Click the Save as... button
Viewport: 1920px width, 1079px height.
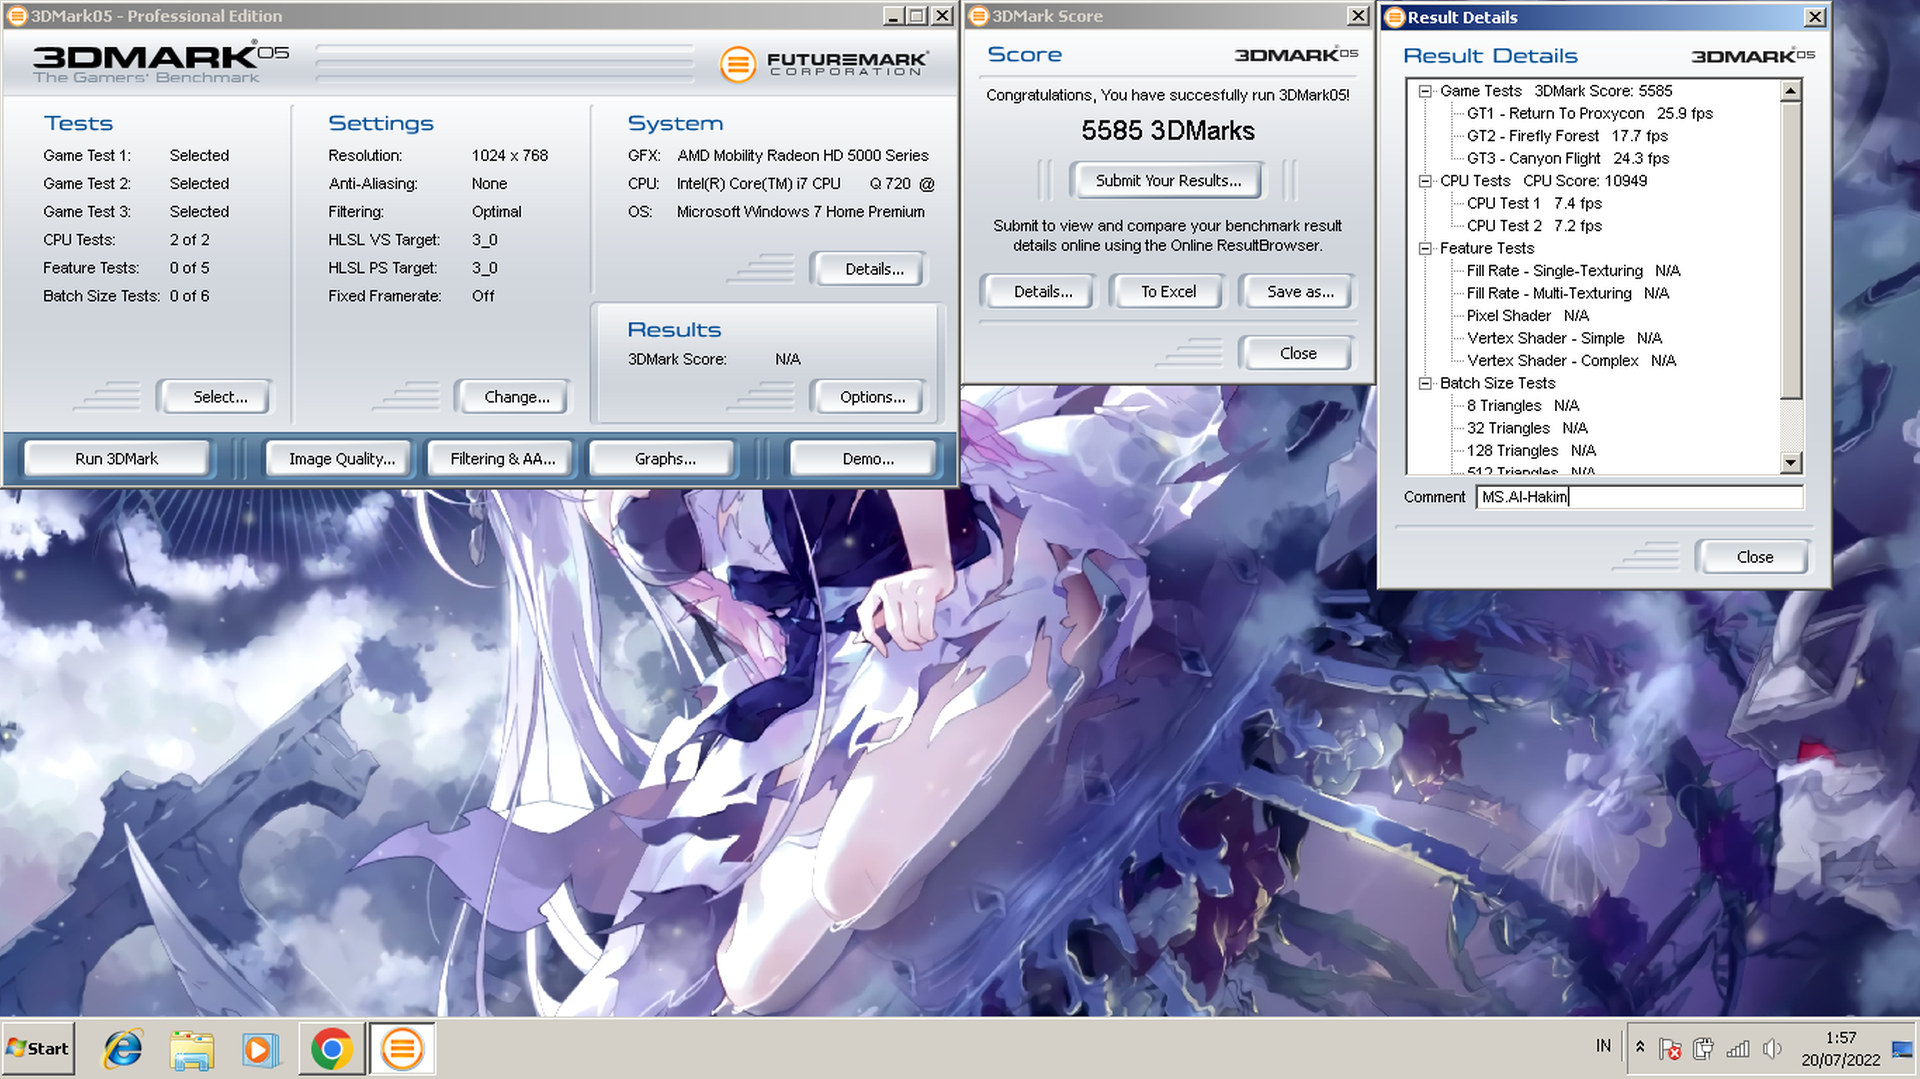(x=1299, y=292)
